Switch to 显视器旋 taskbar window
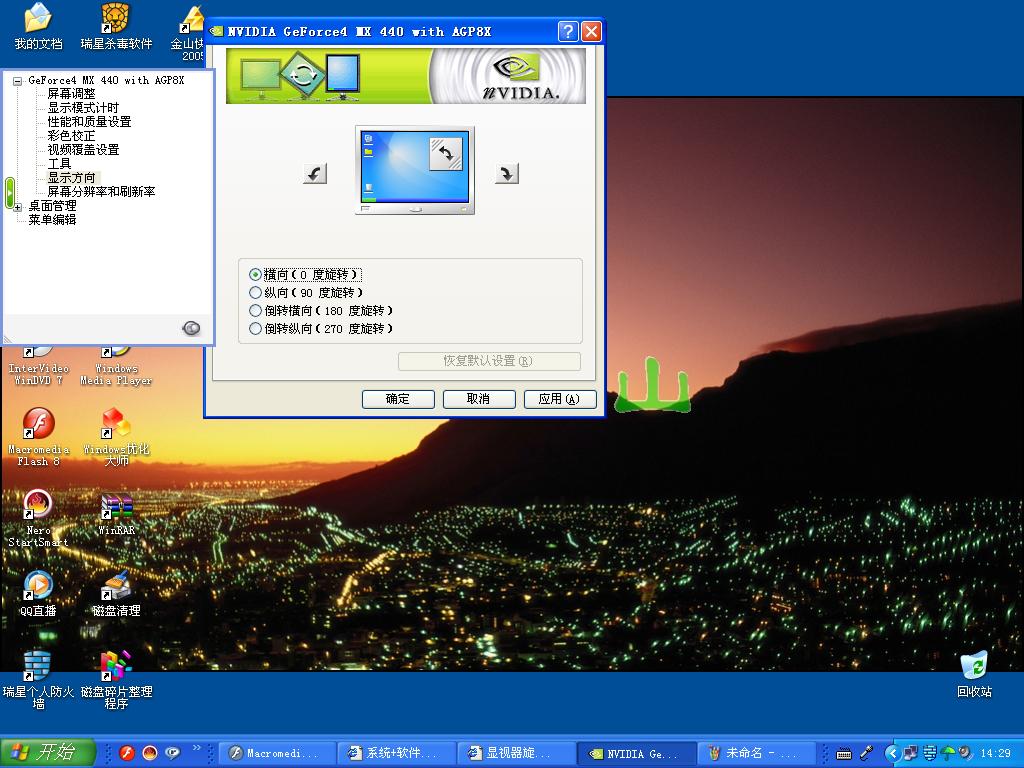1024x768 pixels. (517, 754)
